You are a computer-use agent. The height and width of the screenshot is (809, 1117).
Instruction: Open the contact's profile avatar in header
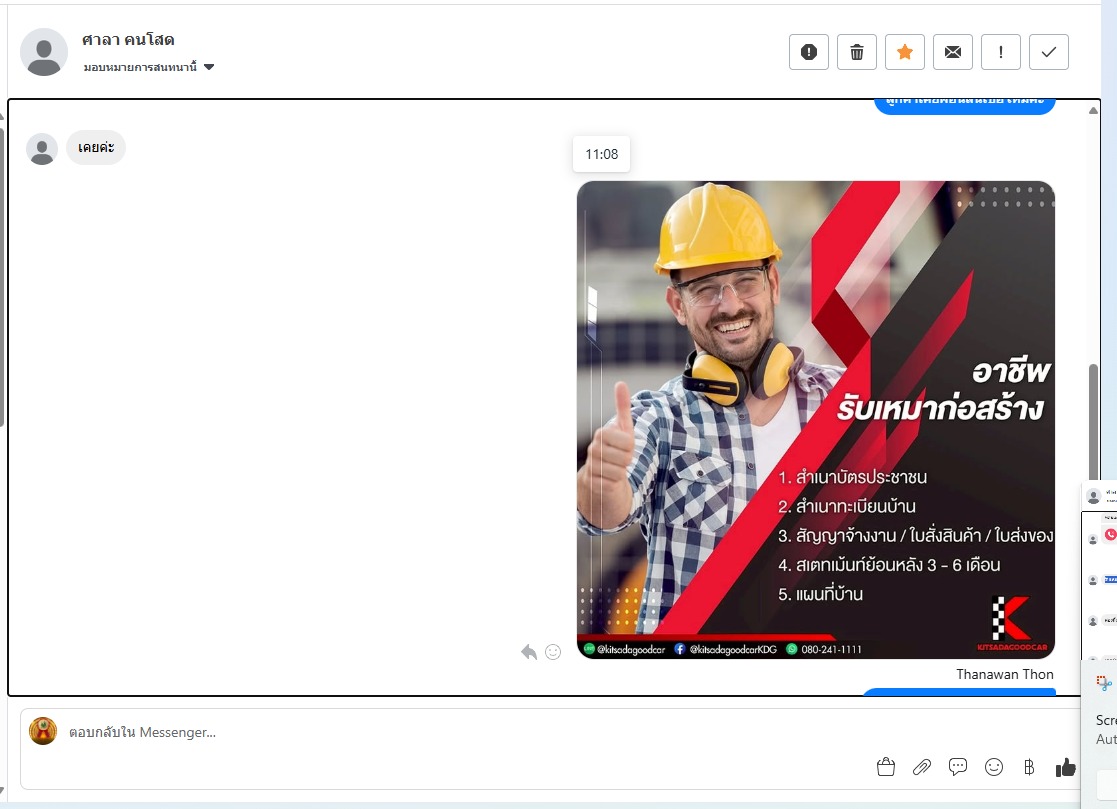pyautogui.click(x=44, y=52)
